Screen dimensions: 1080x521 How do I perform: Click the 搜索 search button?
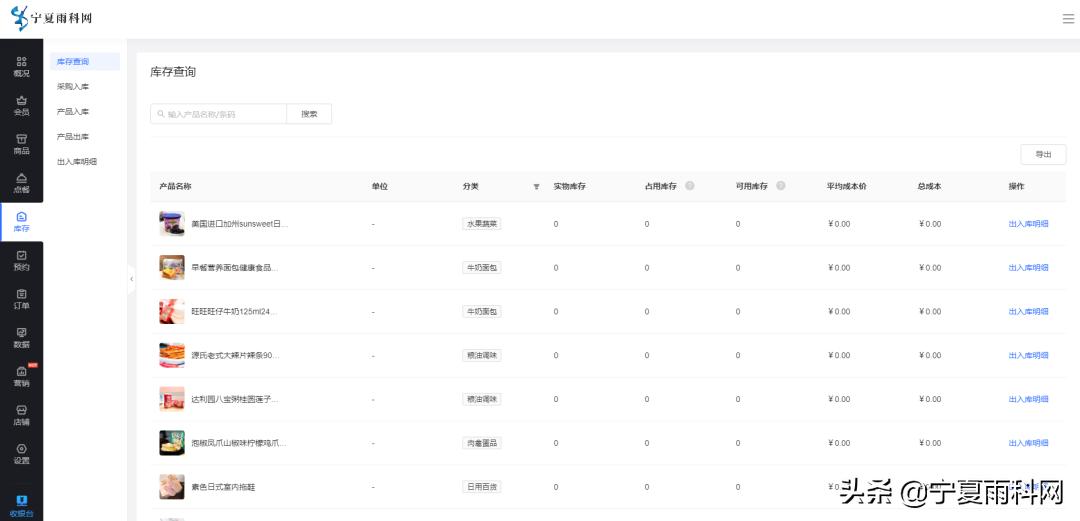(309, 114)
